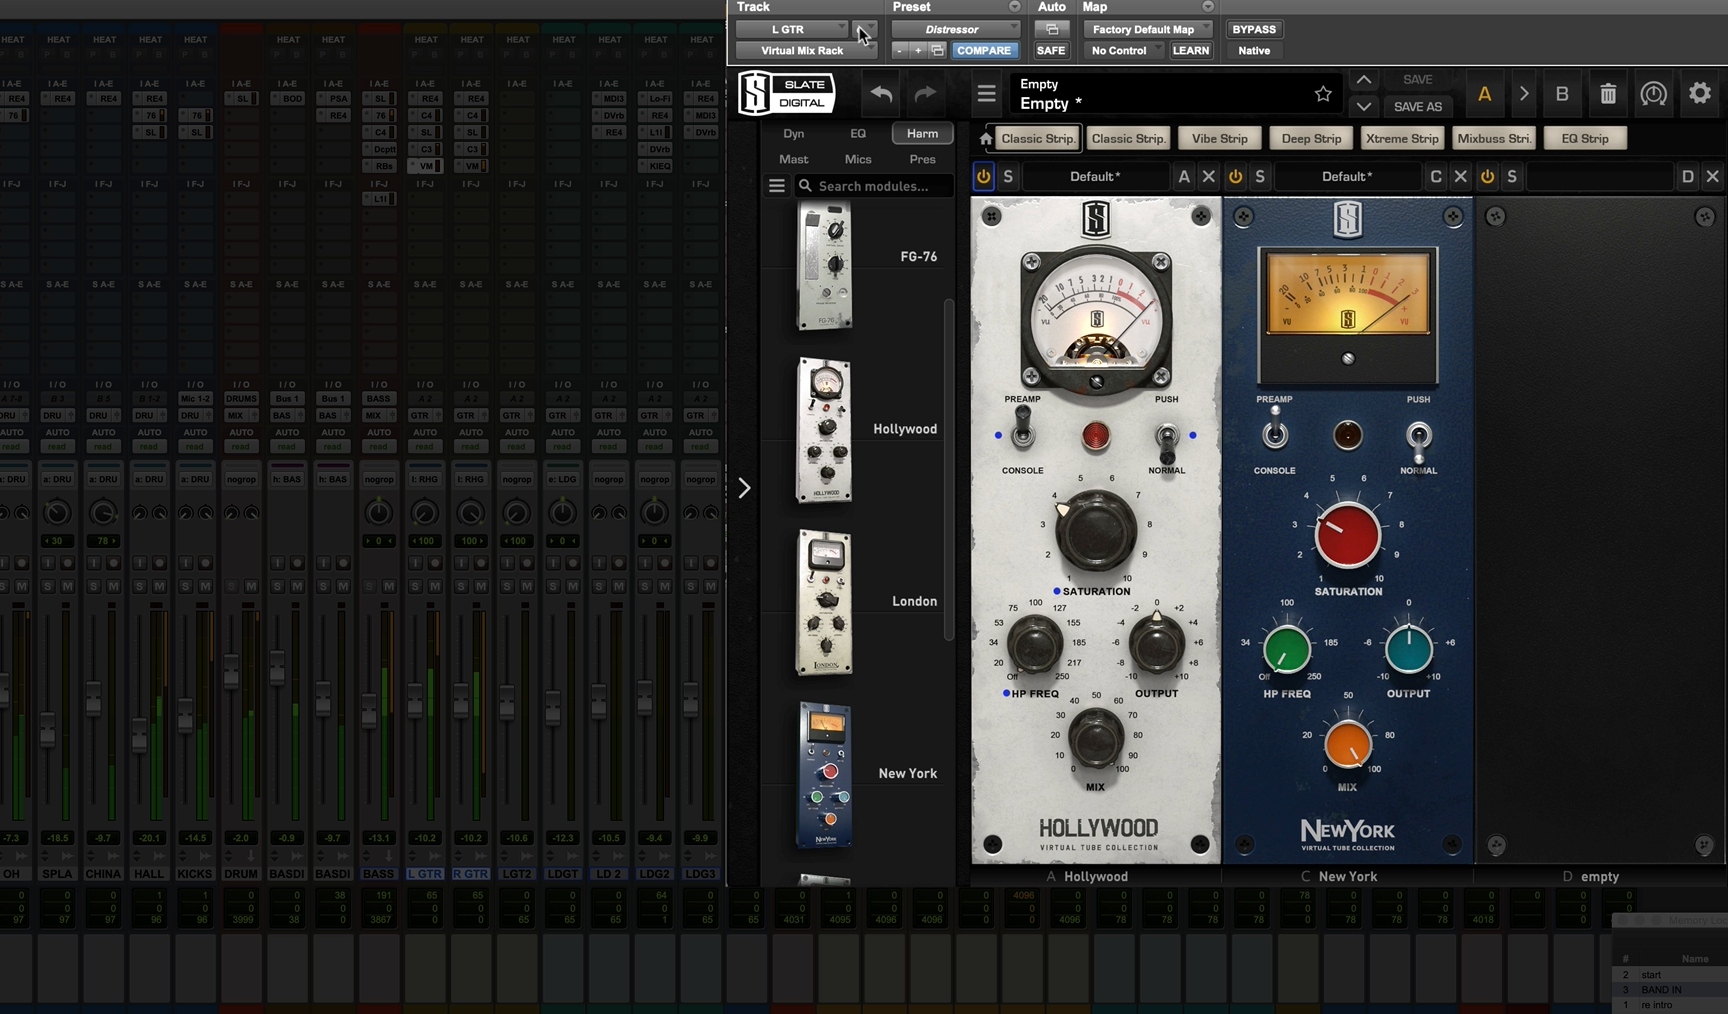The height and width of the screenshot is (1014, 1728).
Task: Remove module from slot C with X
Action: [1460, 176]
